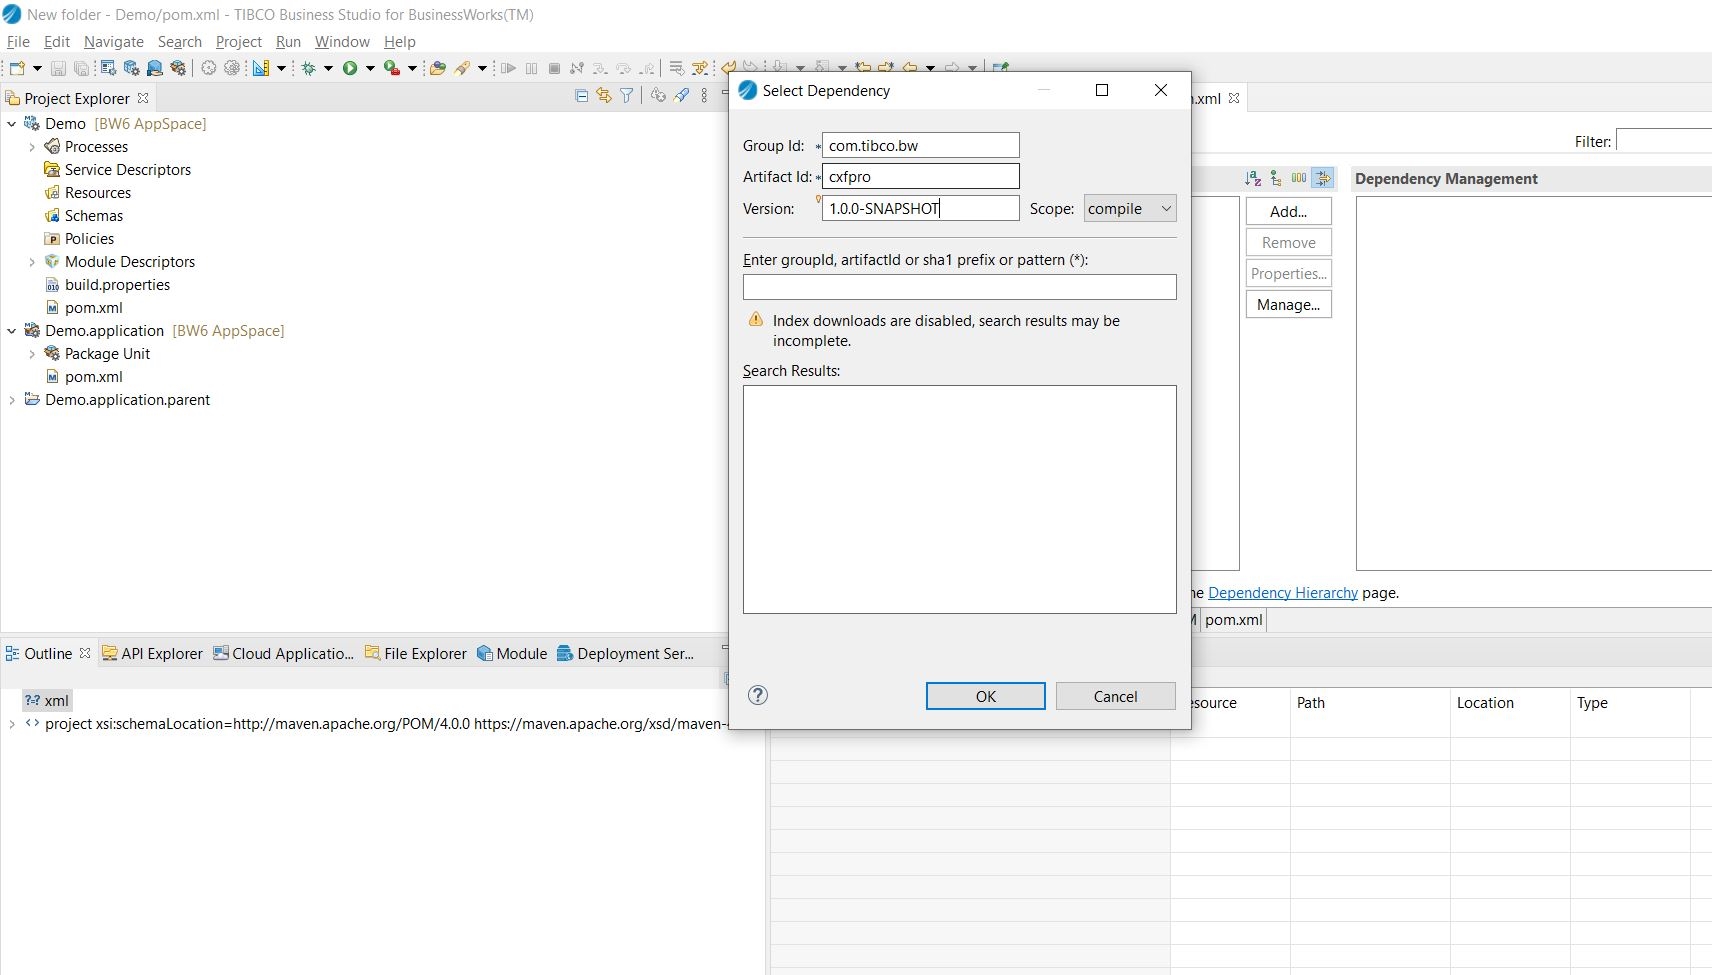Image resolution: width=1712 pixels, height=975 pixels.
Task: Open the Debug button dropdown arrow
Action: coord(328,68)
